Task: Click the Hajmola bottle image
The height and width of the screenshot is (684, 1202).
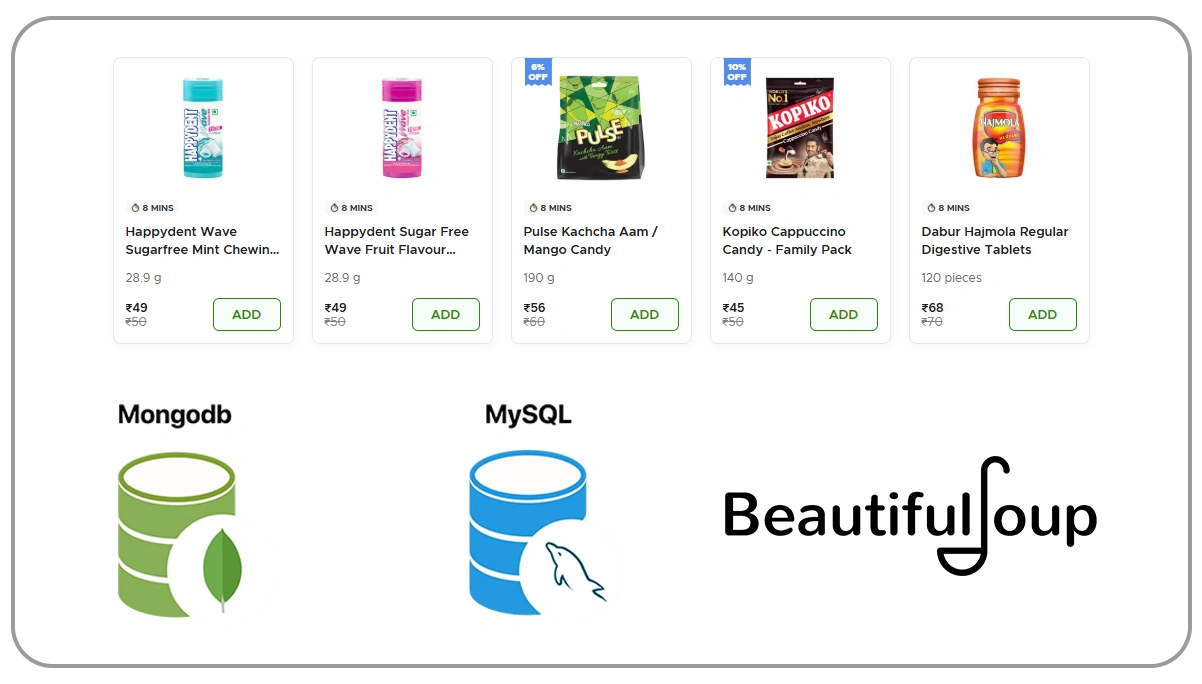Action: pyautogui.click(x=999, y=128)
